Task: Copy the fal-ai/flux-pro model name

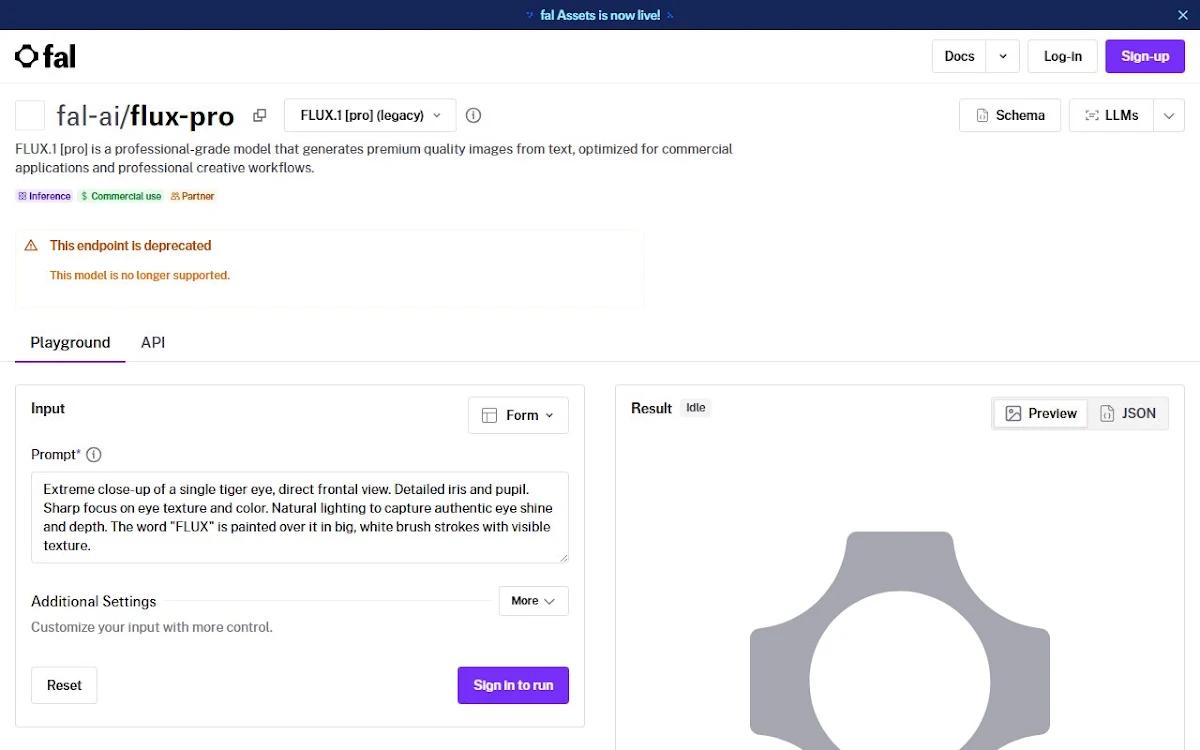Action: pos(260,115)
